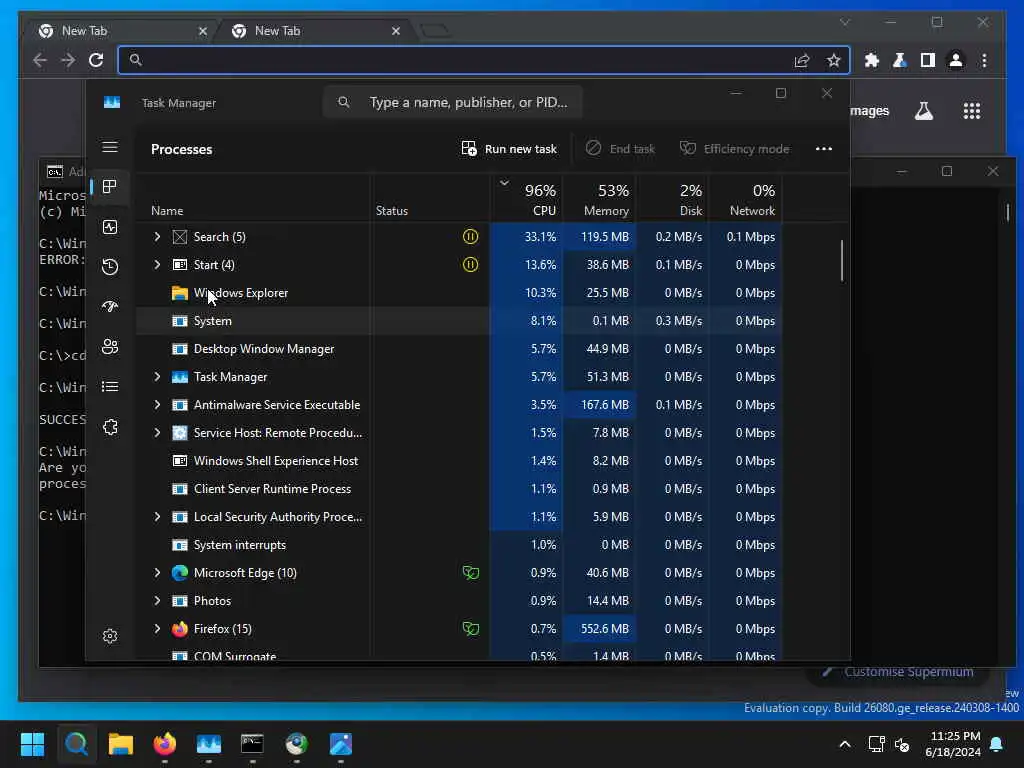Switch to the first New Tab browser tab
1024x768 pixels.
pyautogui.click(x=122, y=31)
